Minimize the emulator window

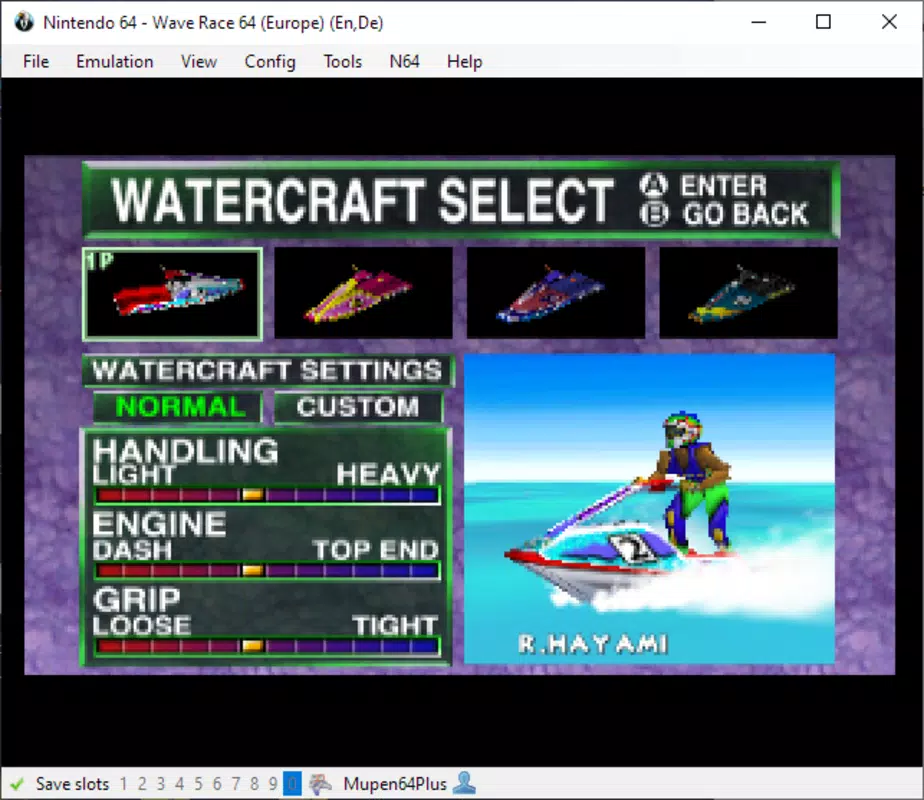pos(759,22)
